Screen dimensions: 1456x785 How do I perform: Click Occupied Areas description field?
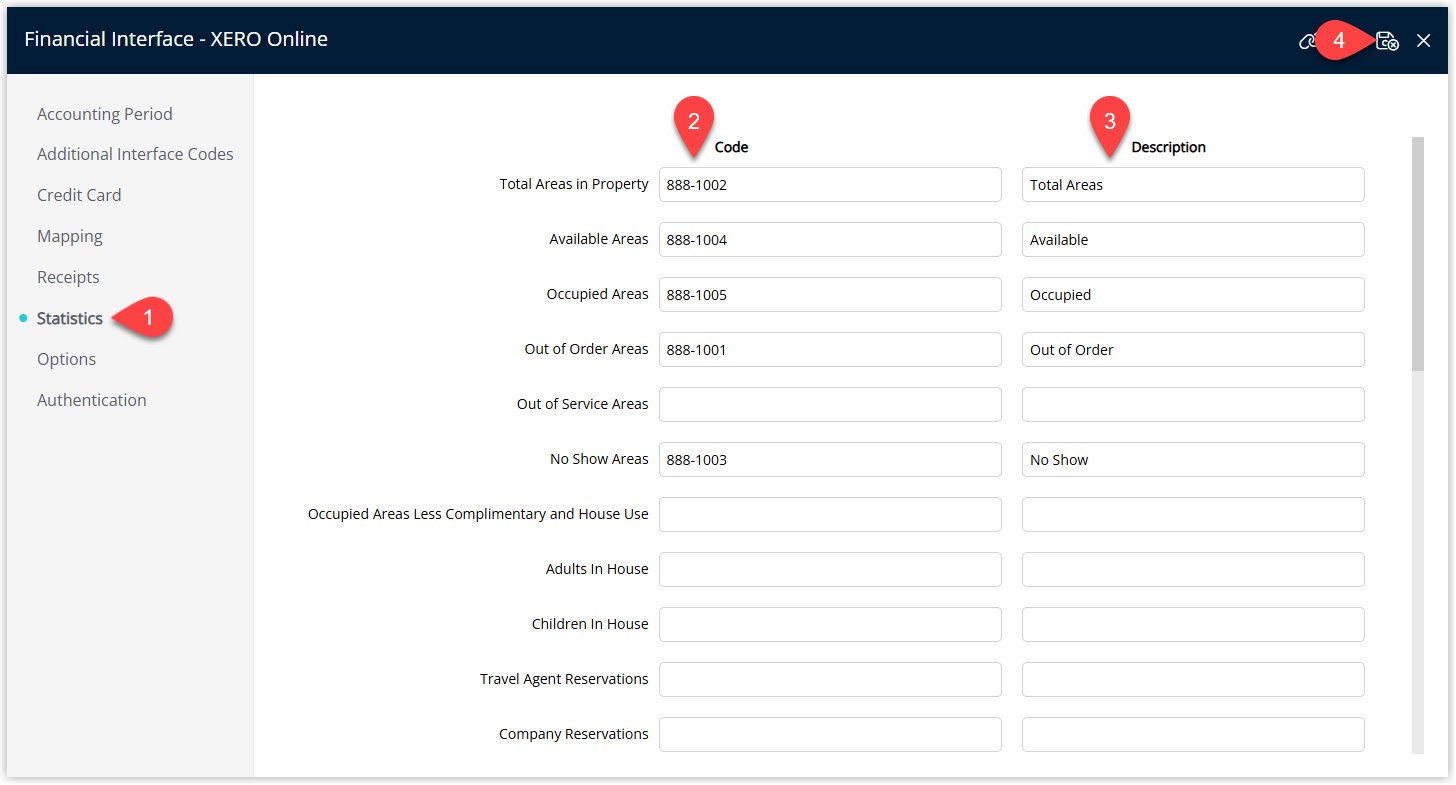coord(1193,294)
